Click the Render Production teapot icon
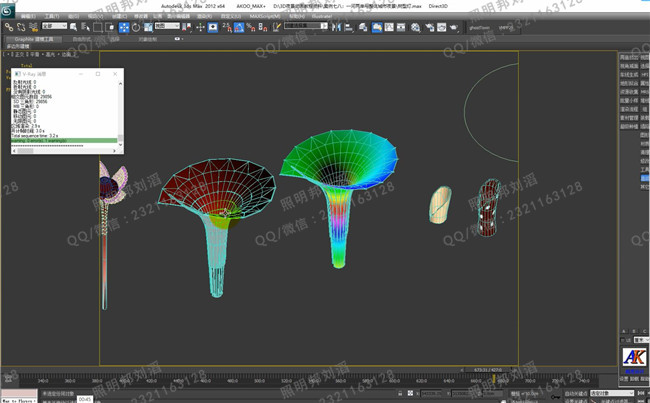The height and width of the screenshot is (403, 650). coord(454,27)
